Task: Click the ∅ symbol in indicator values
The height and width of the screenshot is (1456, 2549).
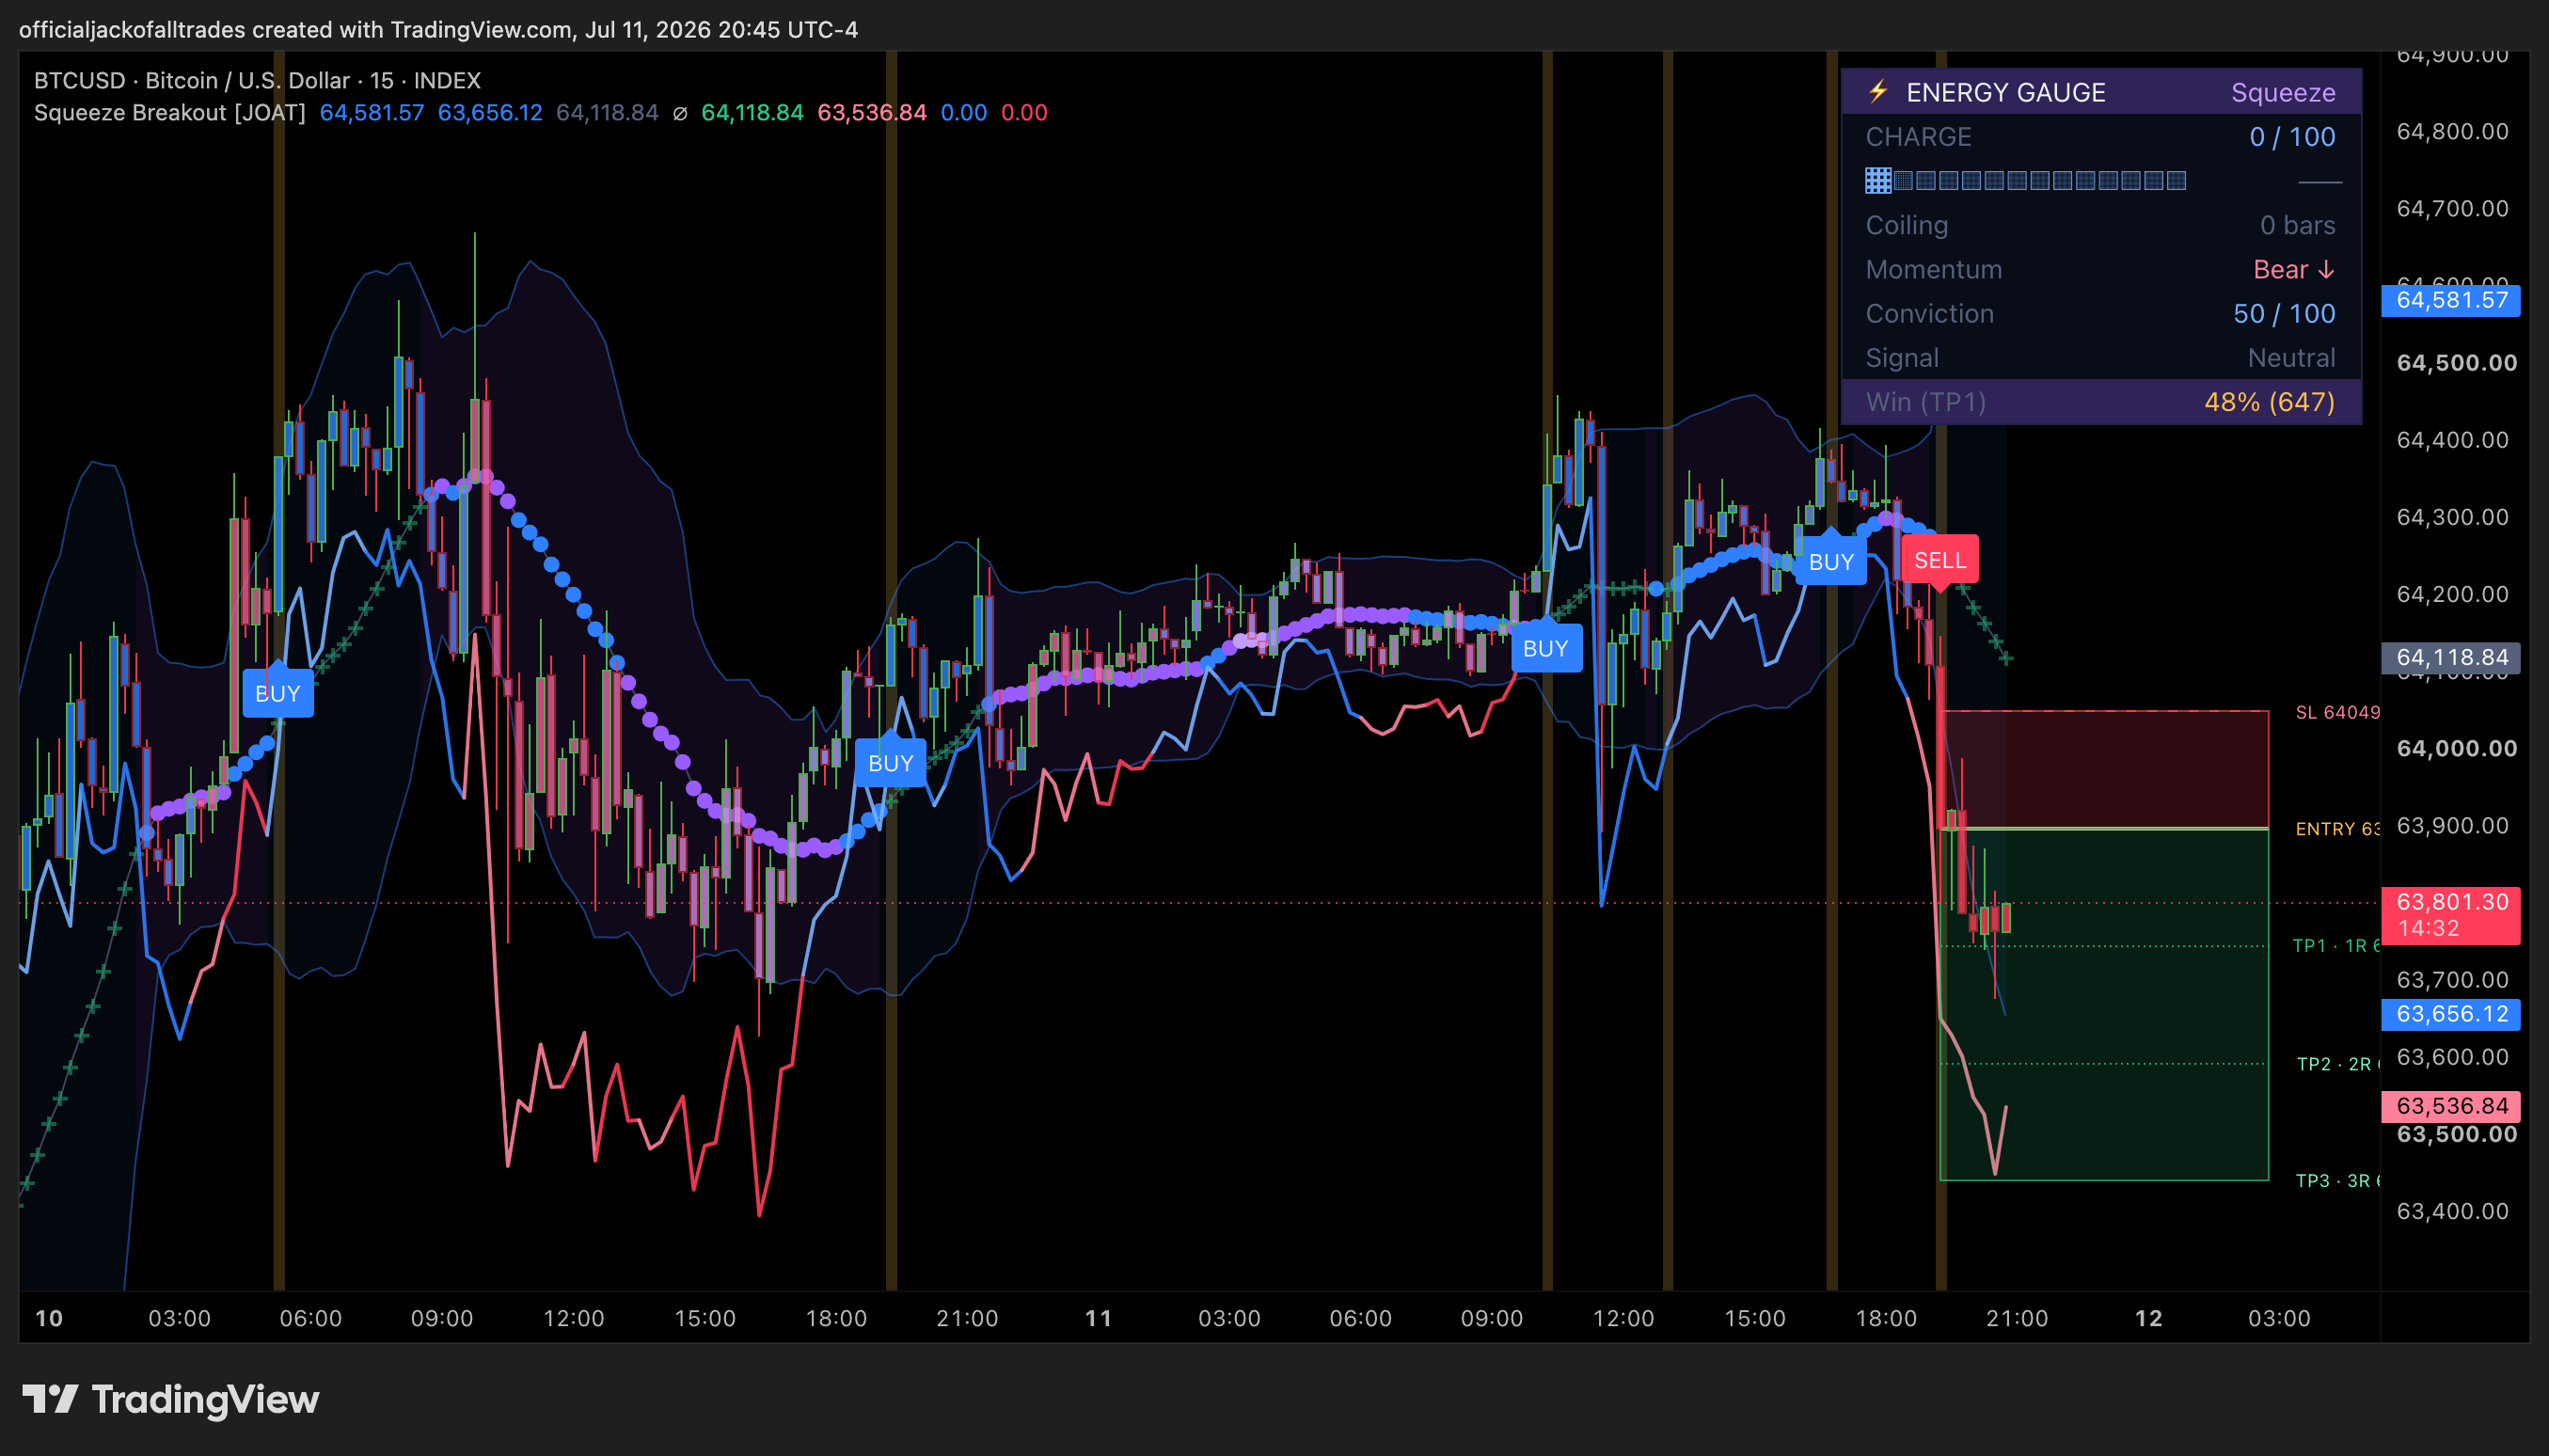Action: [x=680, y=113]
